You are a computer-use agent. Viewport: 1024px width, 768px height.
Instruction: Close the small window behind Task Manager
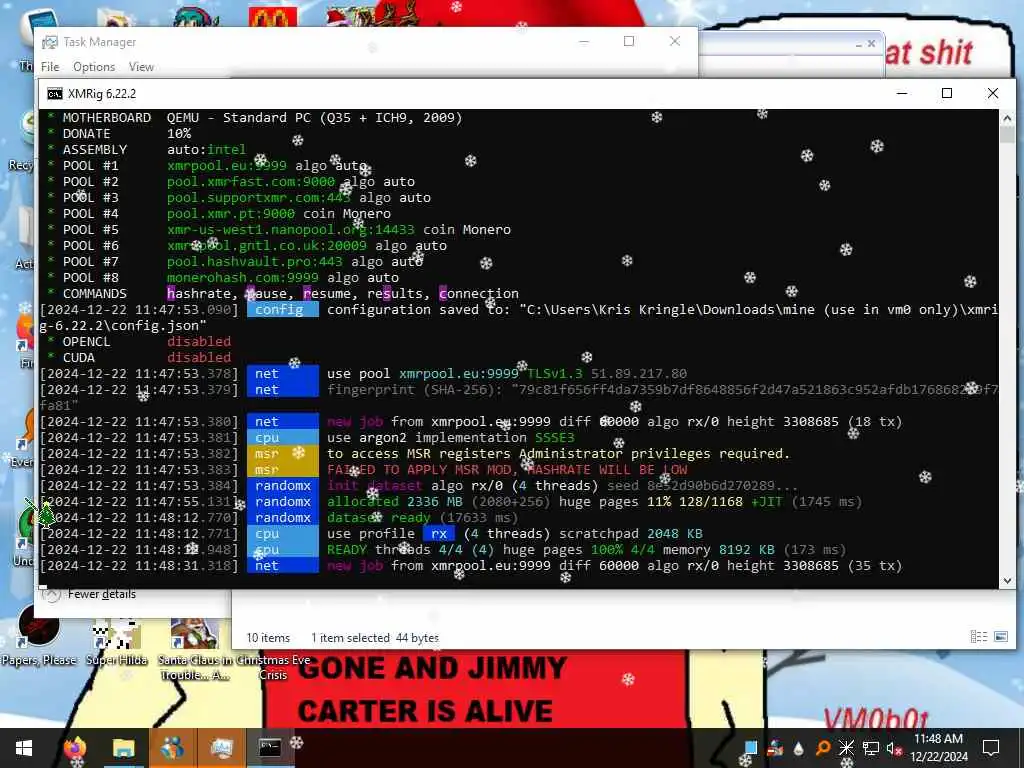(871, 44)
